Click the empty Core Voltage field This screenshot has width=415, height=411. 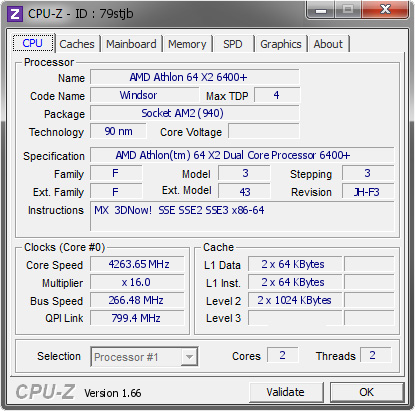264,131
